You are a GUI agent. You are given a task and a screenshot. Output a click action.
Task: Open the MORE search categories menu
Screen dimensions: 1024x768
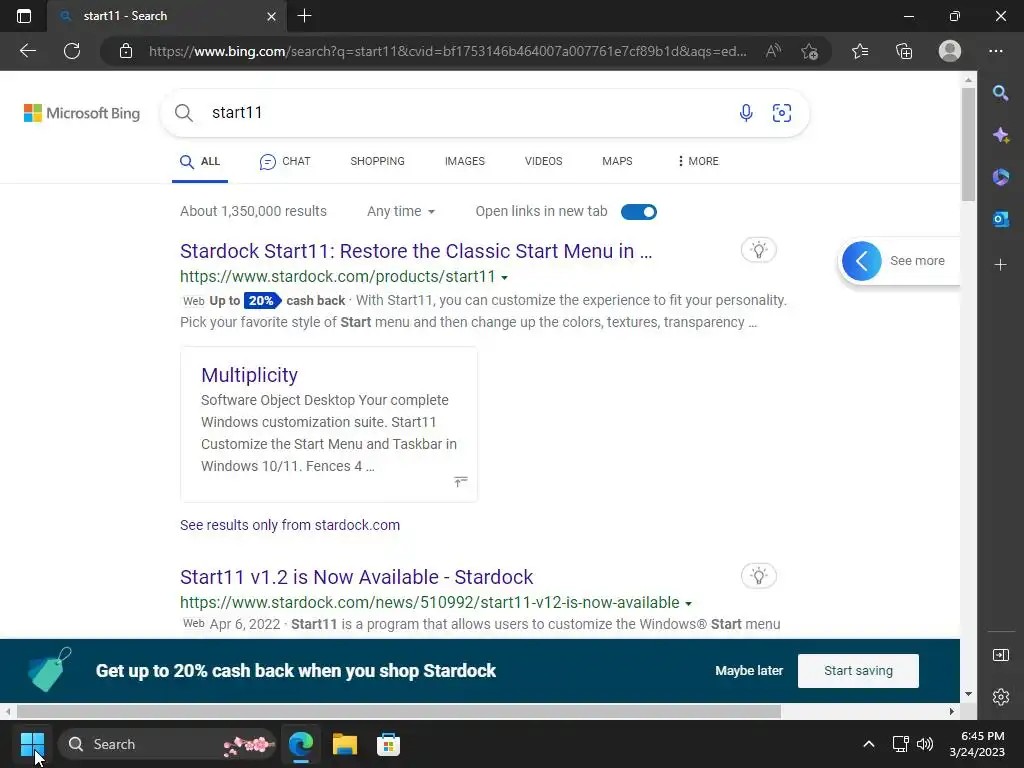click(x=698, y=161)
